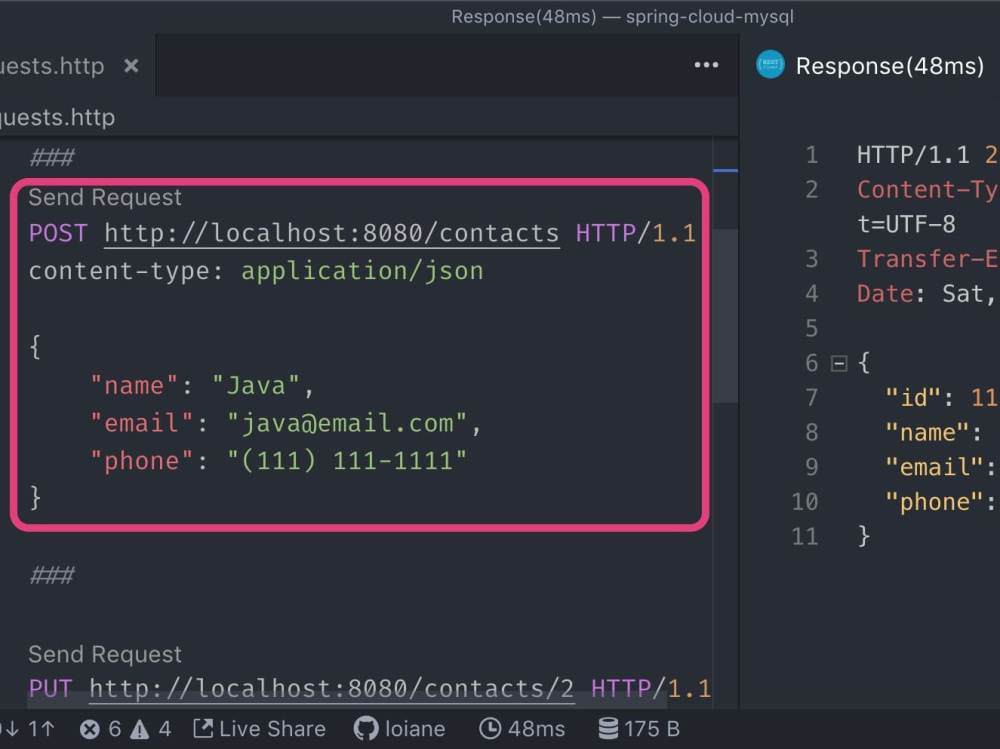
Task: Click the 175 B response size status item
Action: click(x=639, y=729)
